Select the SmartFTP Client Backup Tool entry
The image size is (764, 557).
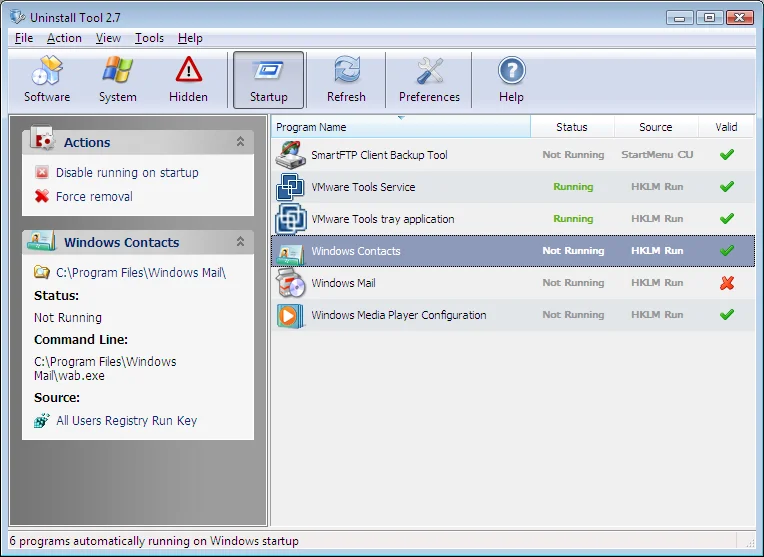click(x=379, y=155)
